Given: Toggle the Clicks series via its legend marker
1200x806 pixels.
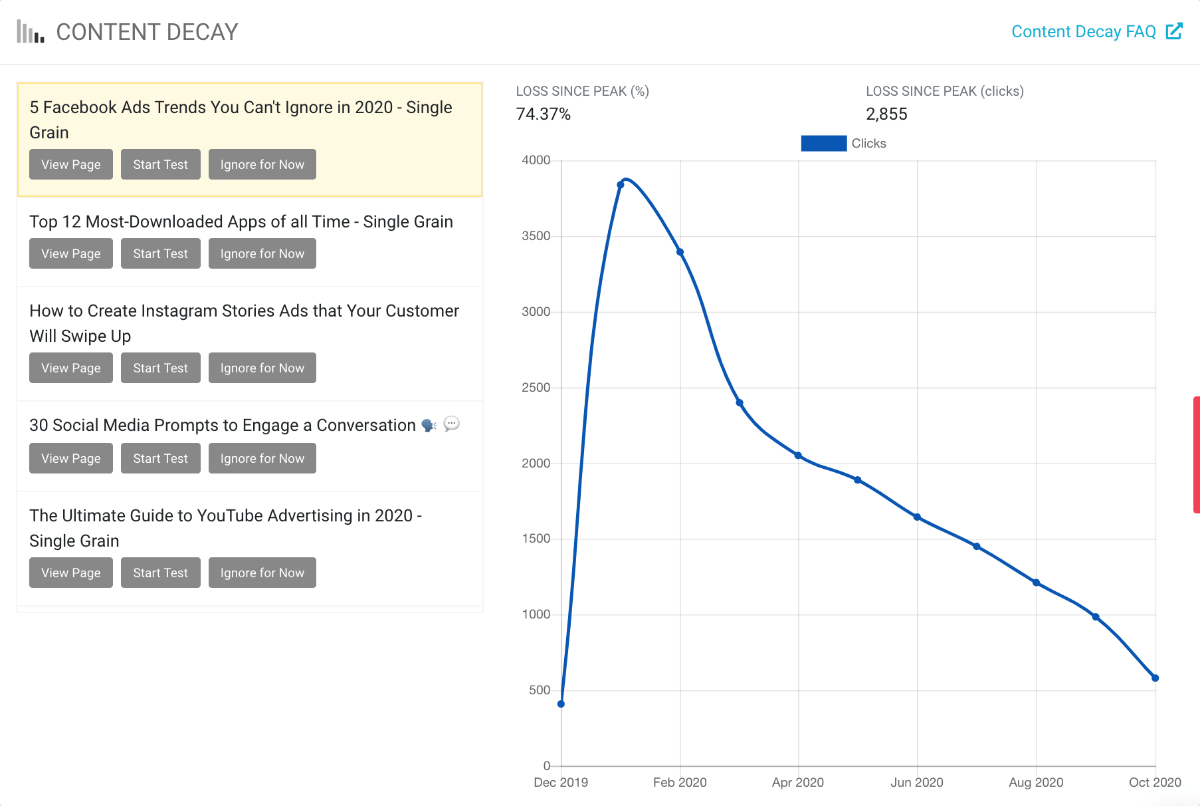Looking at the screenshot, I should point(822,143).
